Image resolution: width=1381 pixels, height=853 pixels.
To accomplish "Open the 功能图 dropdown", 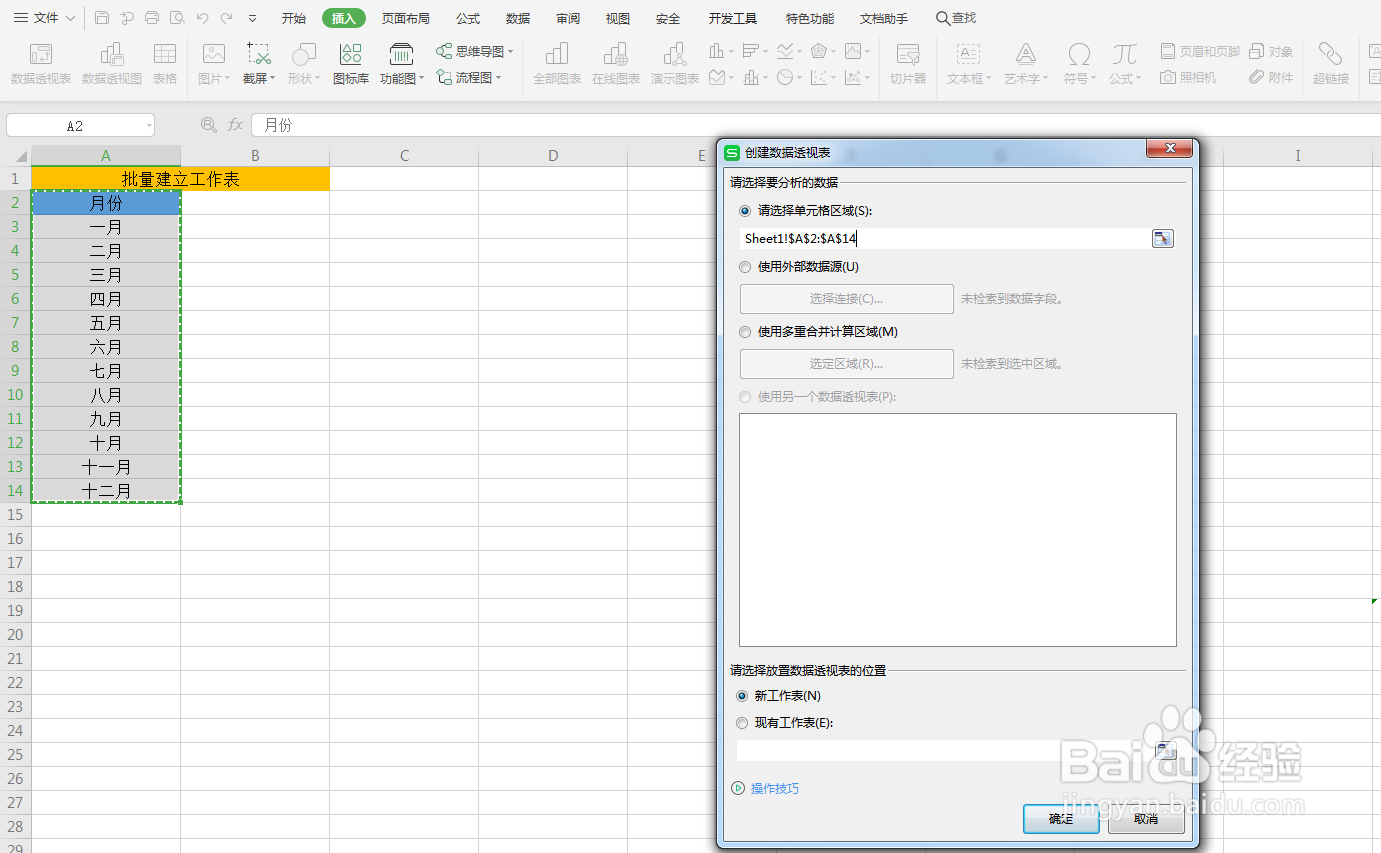I will point(421,78).
